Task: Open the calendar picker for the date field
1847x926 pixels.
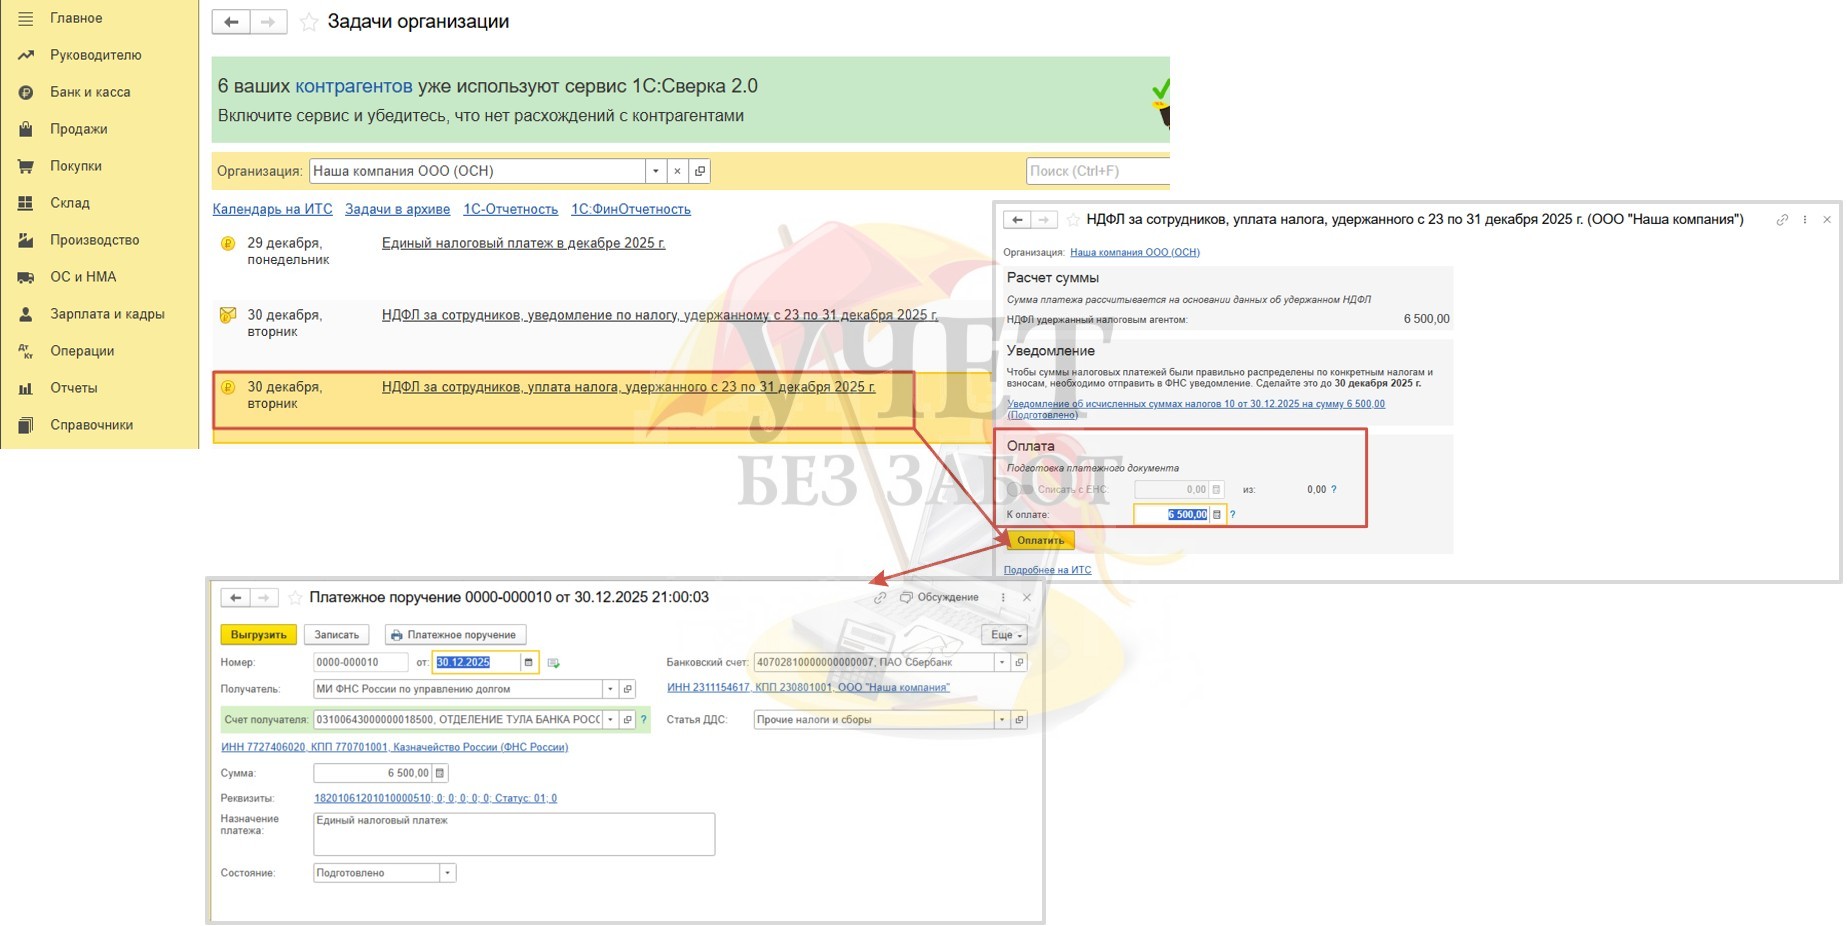Action: [x=529, y=662]
